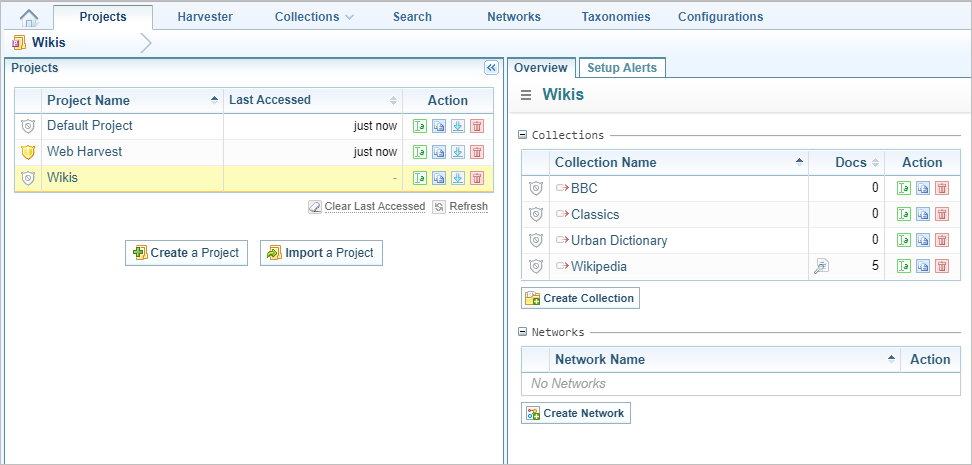Delete the Web Harvest project
Viewport: 972px width, 465px height.
pyautogui.click(x=476, y=152)
